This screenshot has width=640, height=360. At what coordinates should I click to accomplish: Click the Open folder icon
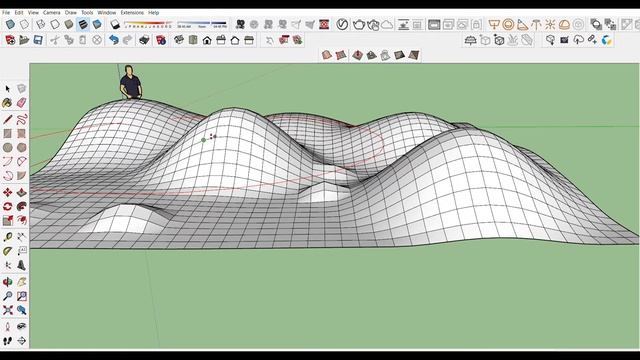(24, 40)
